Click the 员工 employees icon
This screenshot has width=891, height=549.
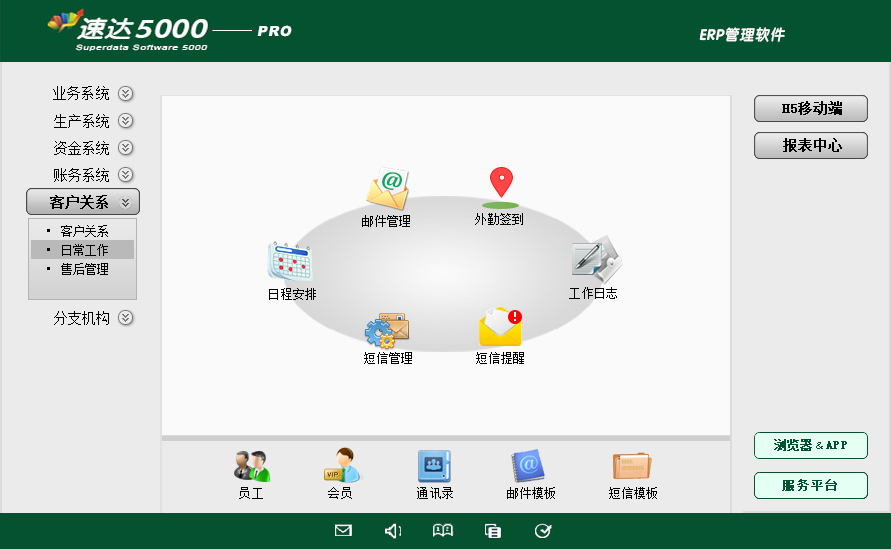coord(252,467)
